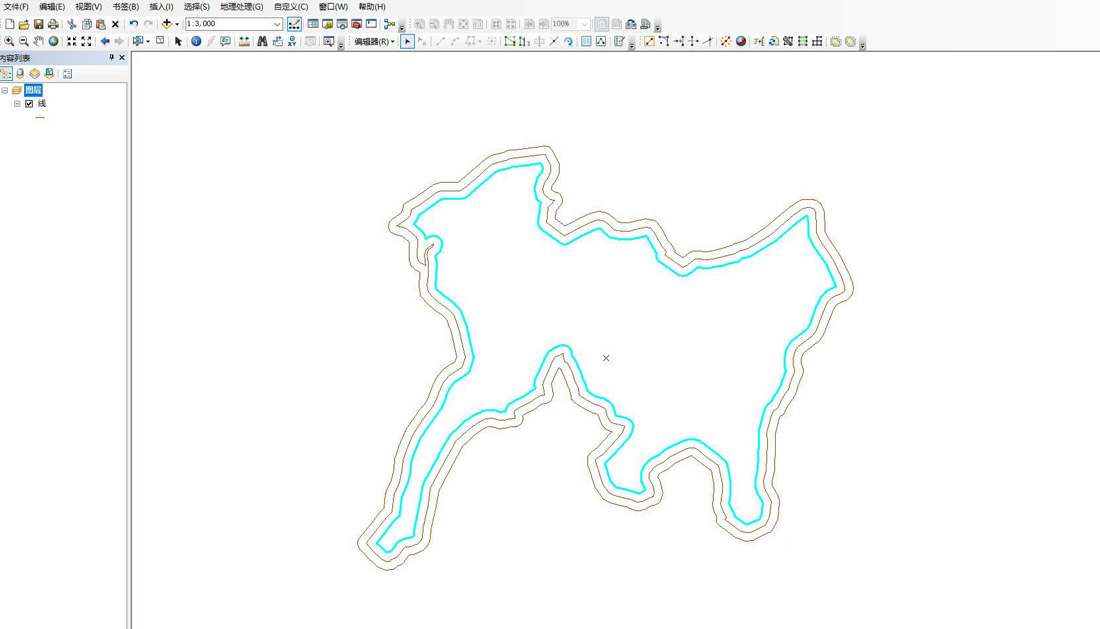Image resolution: width=1100 pixels, height=629 pixels.
Task: Save the current map document
Action: (39, 24)
